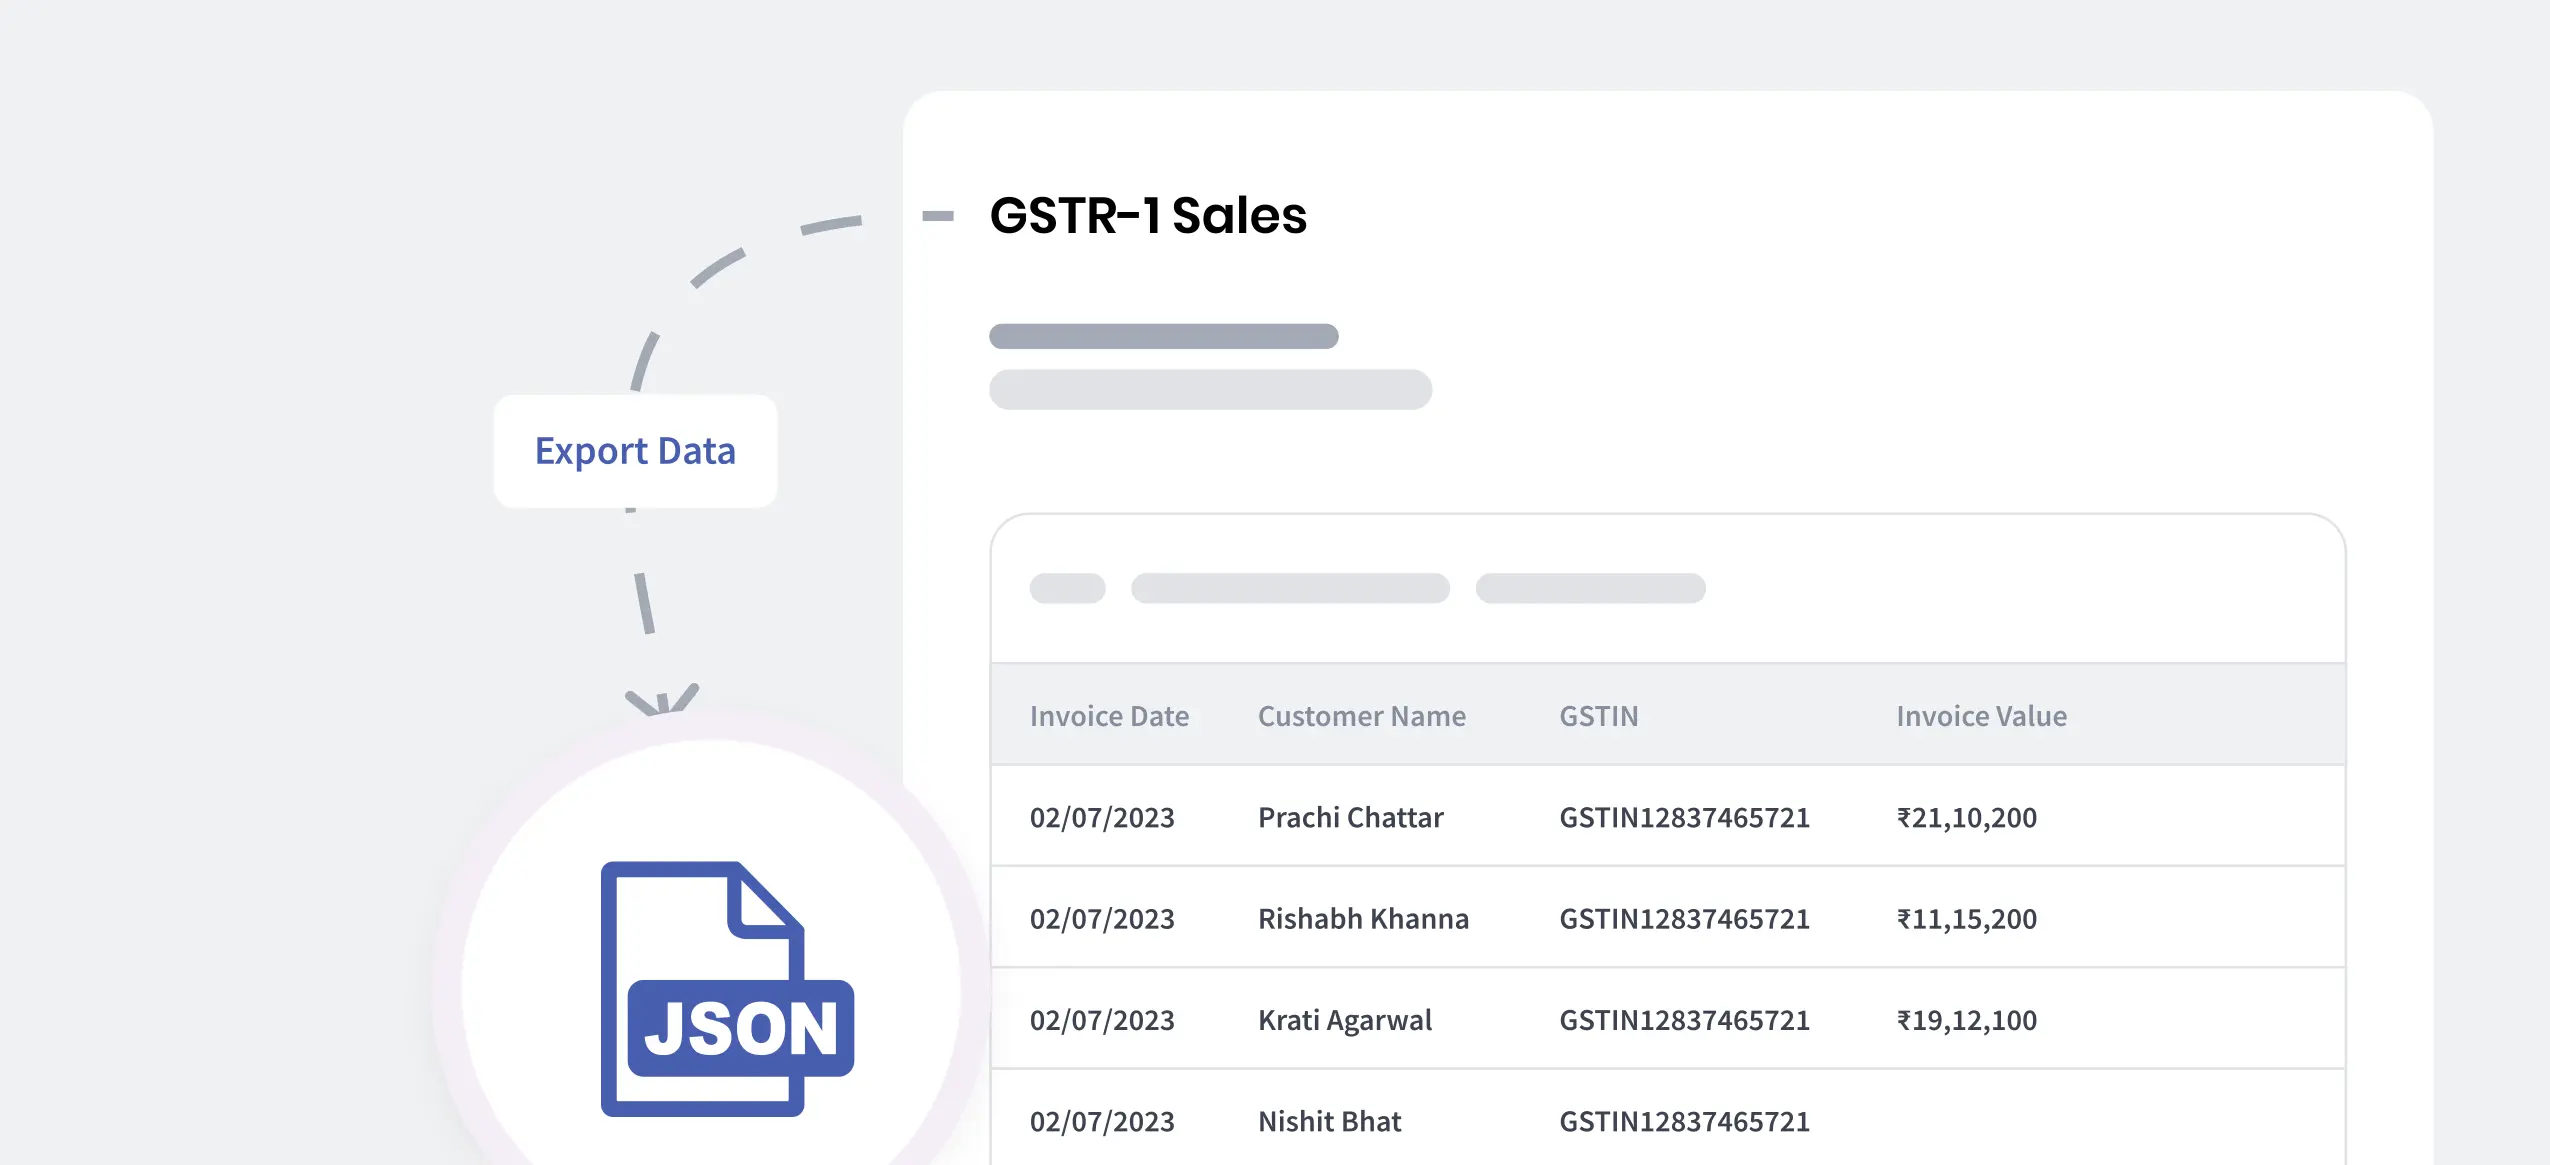Click the dark placeholder bar under the heading
2550x1165 pixels.
click(x=1163, y=336)
